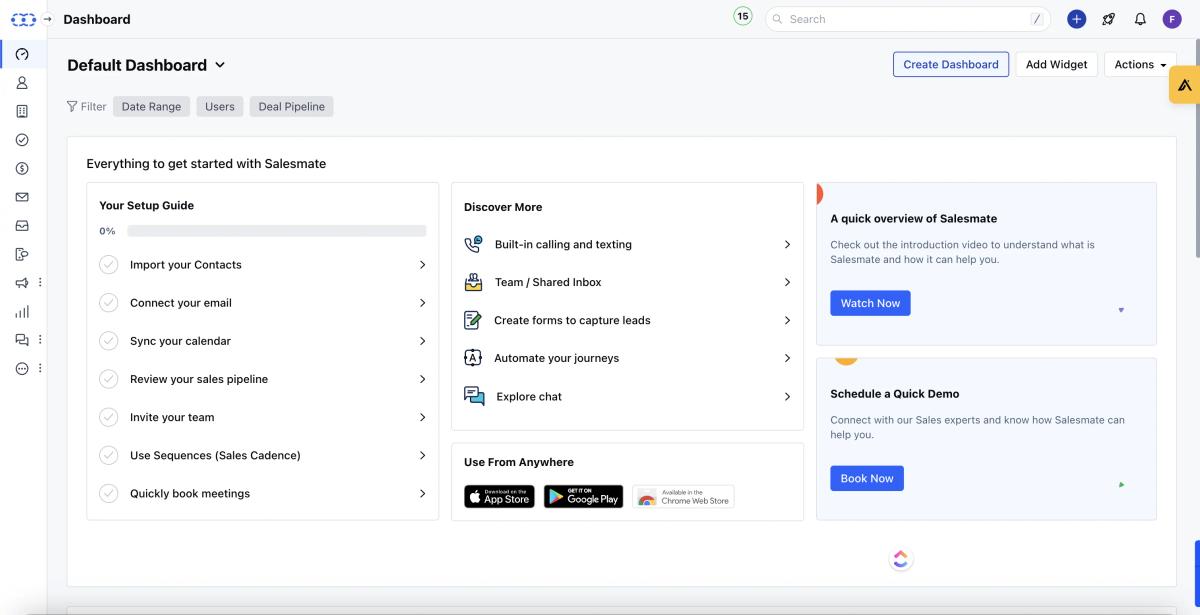Open the App Store download badge
1200x615 pixels.
[499, 496]
